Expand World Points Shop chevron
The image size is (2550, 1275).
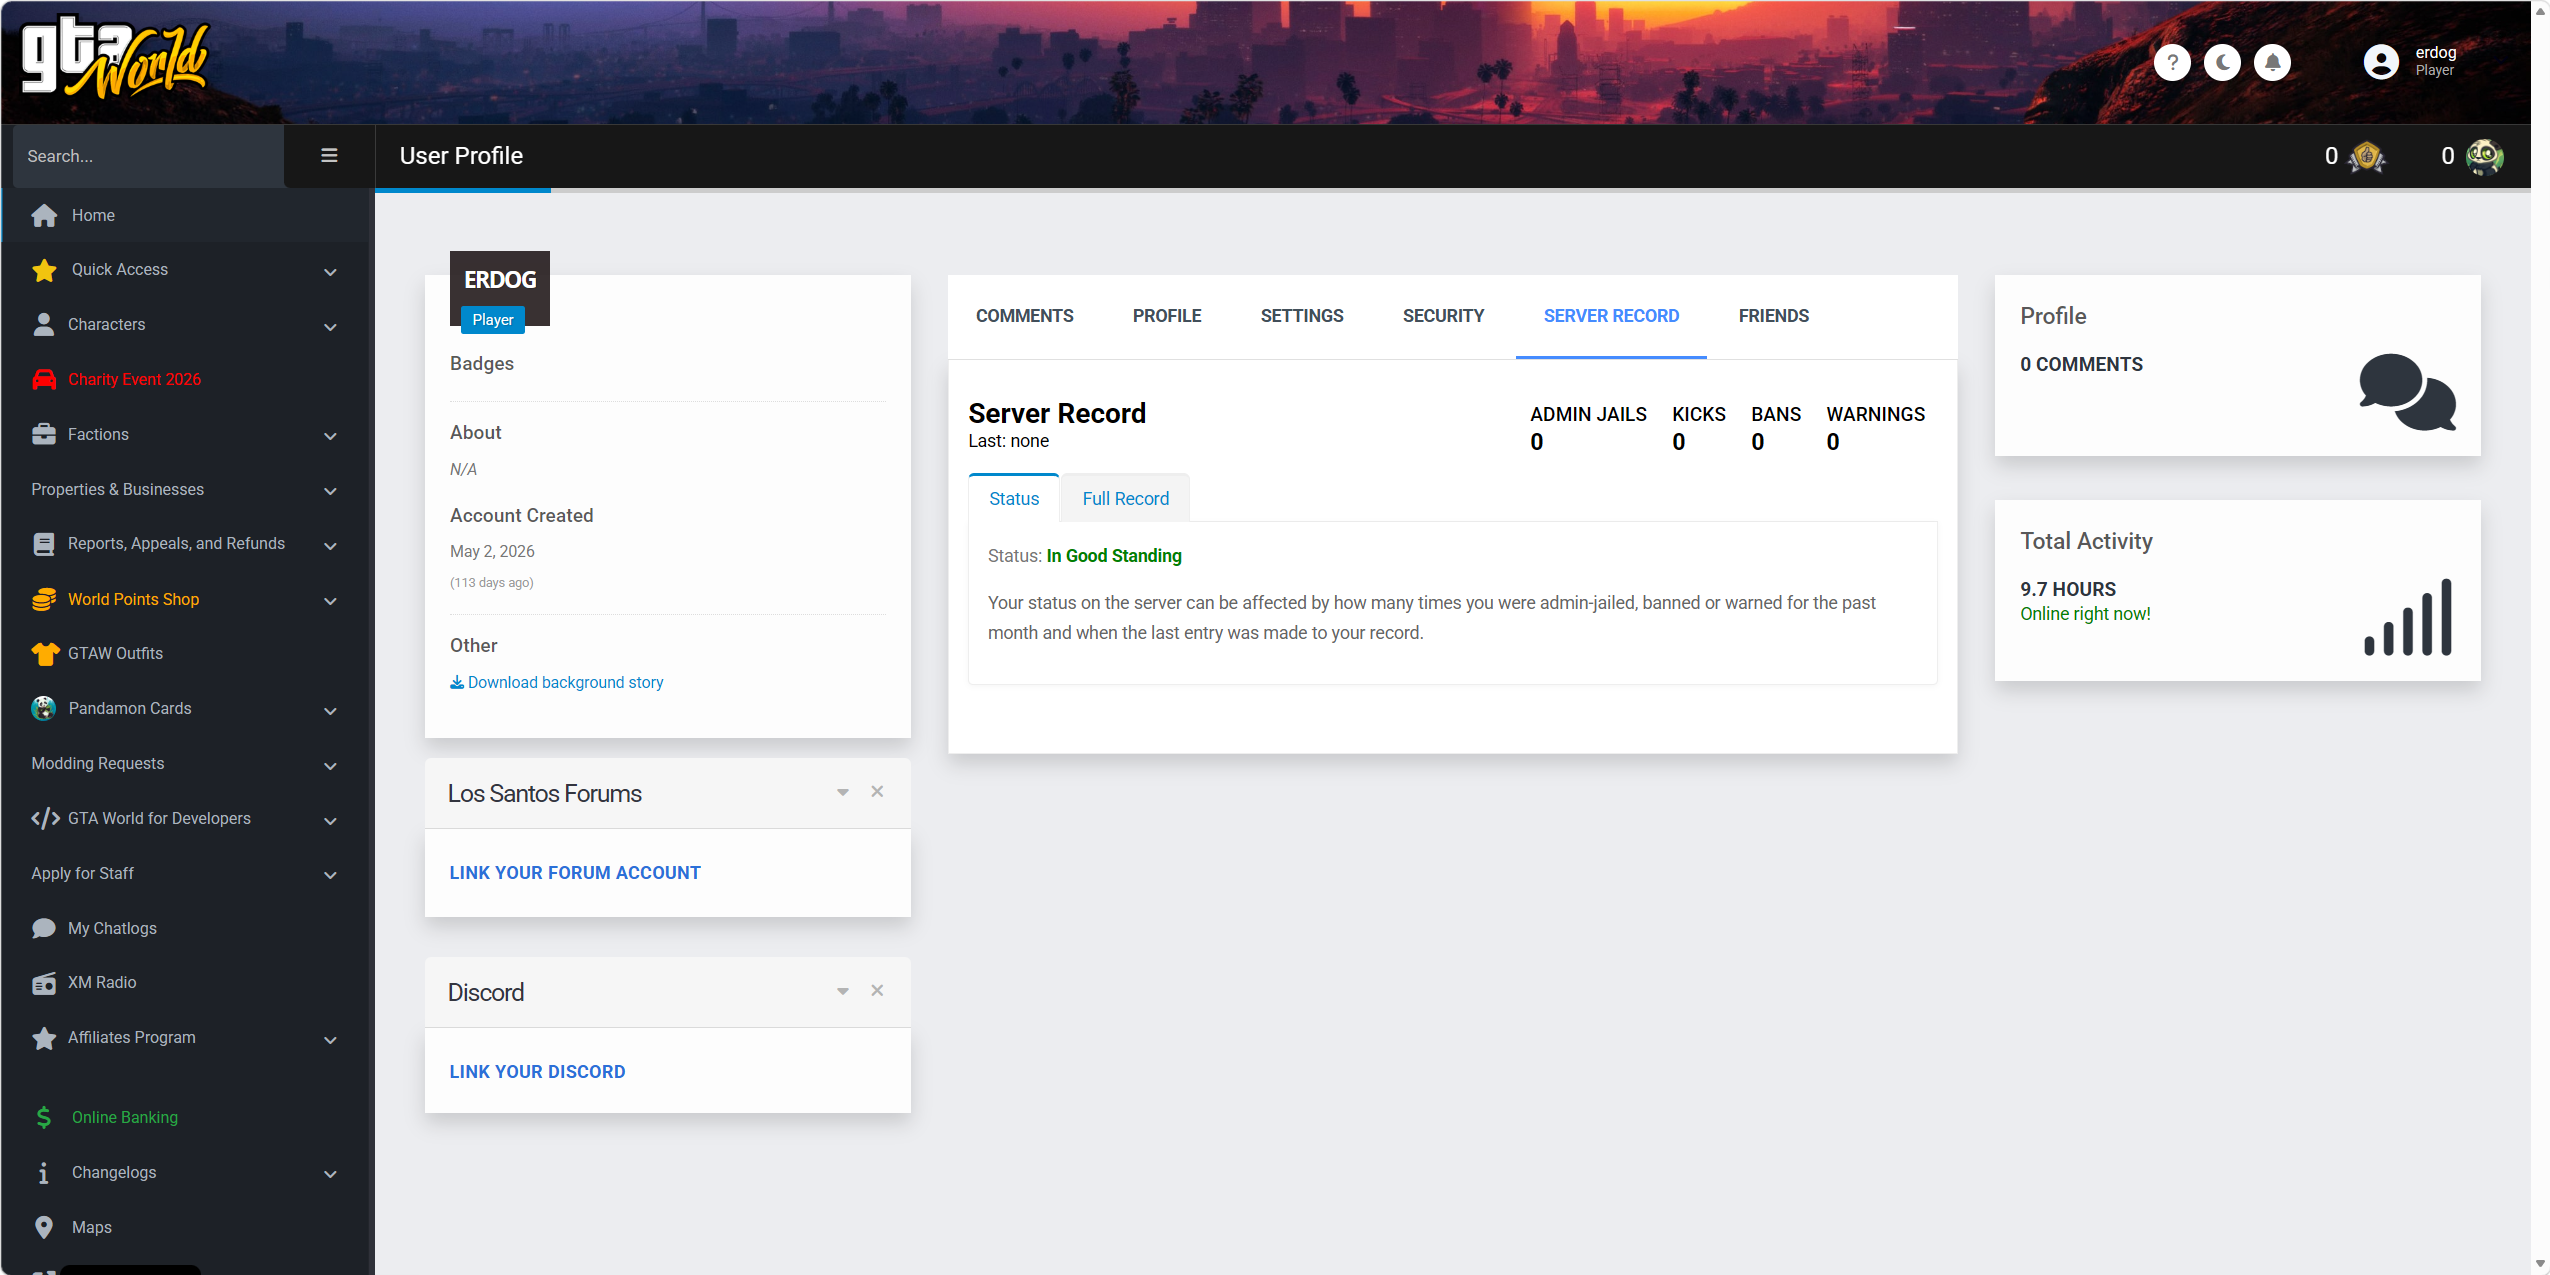click(x=330, y=602)
